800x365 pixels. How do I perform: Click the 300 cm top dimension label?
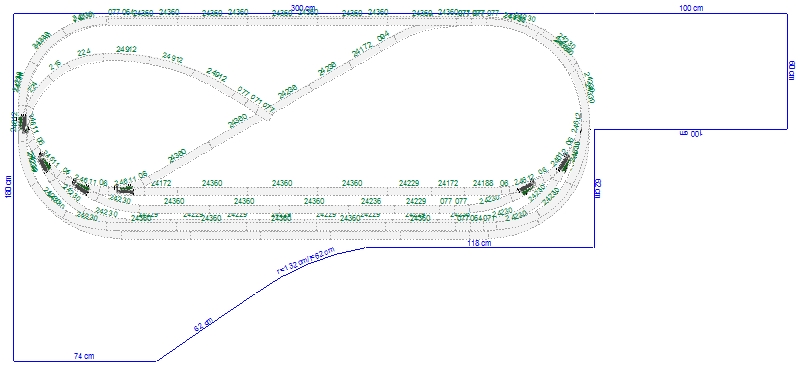(x=303, y=8)
